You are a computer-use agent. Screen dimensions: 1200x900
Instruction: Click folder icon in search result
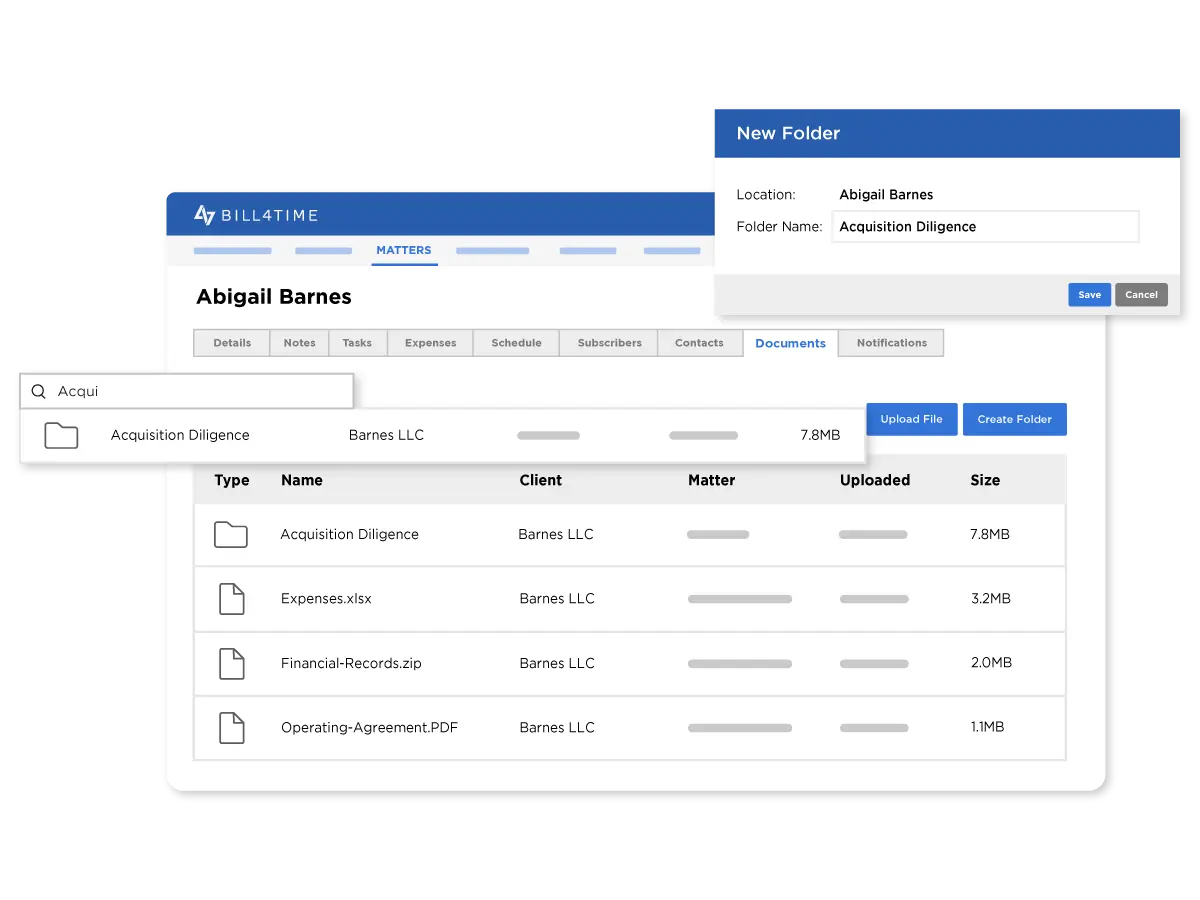click(61, 435)
